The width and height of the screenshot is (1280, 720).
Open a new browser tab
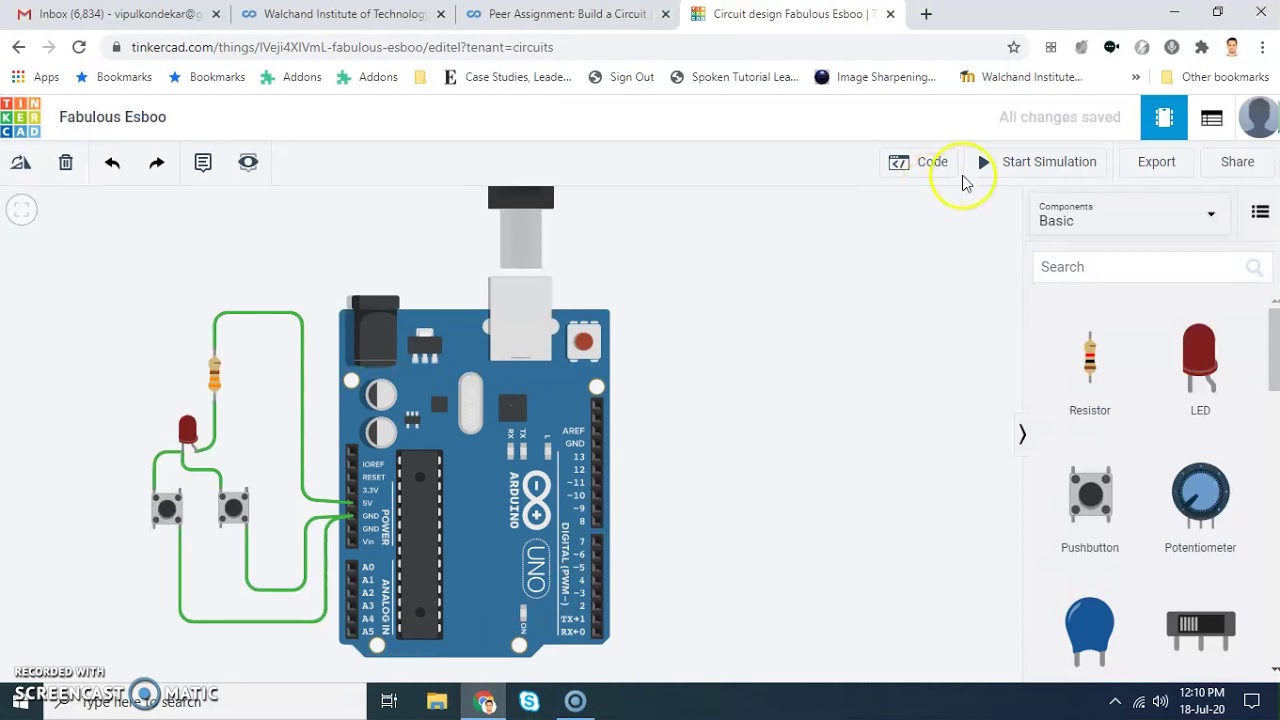[926, 14]
